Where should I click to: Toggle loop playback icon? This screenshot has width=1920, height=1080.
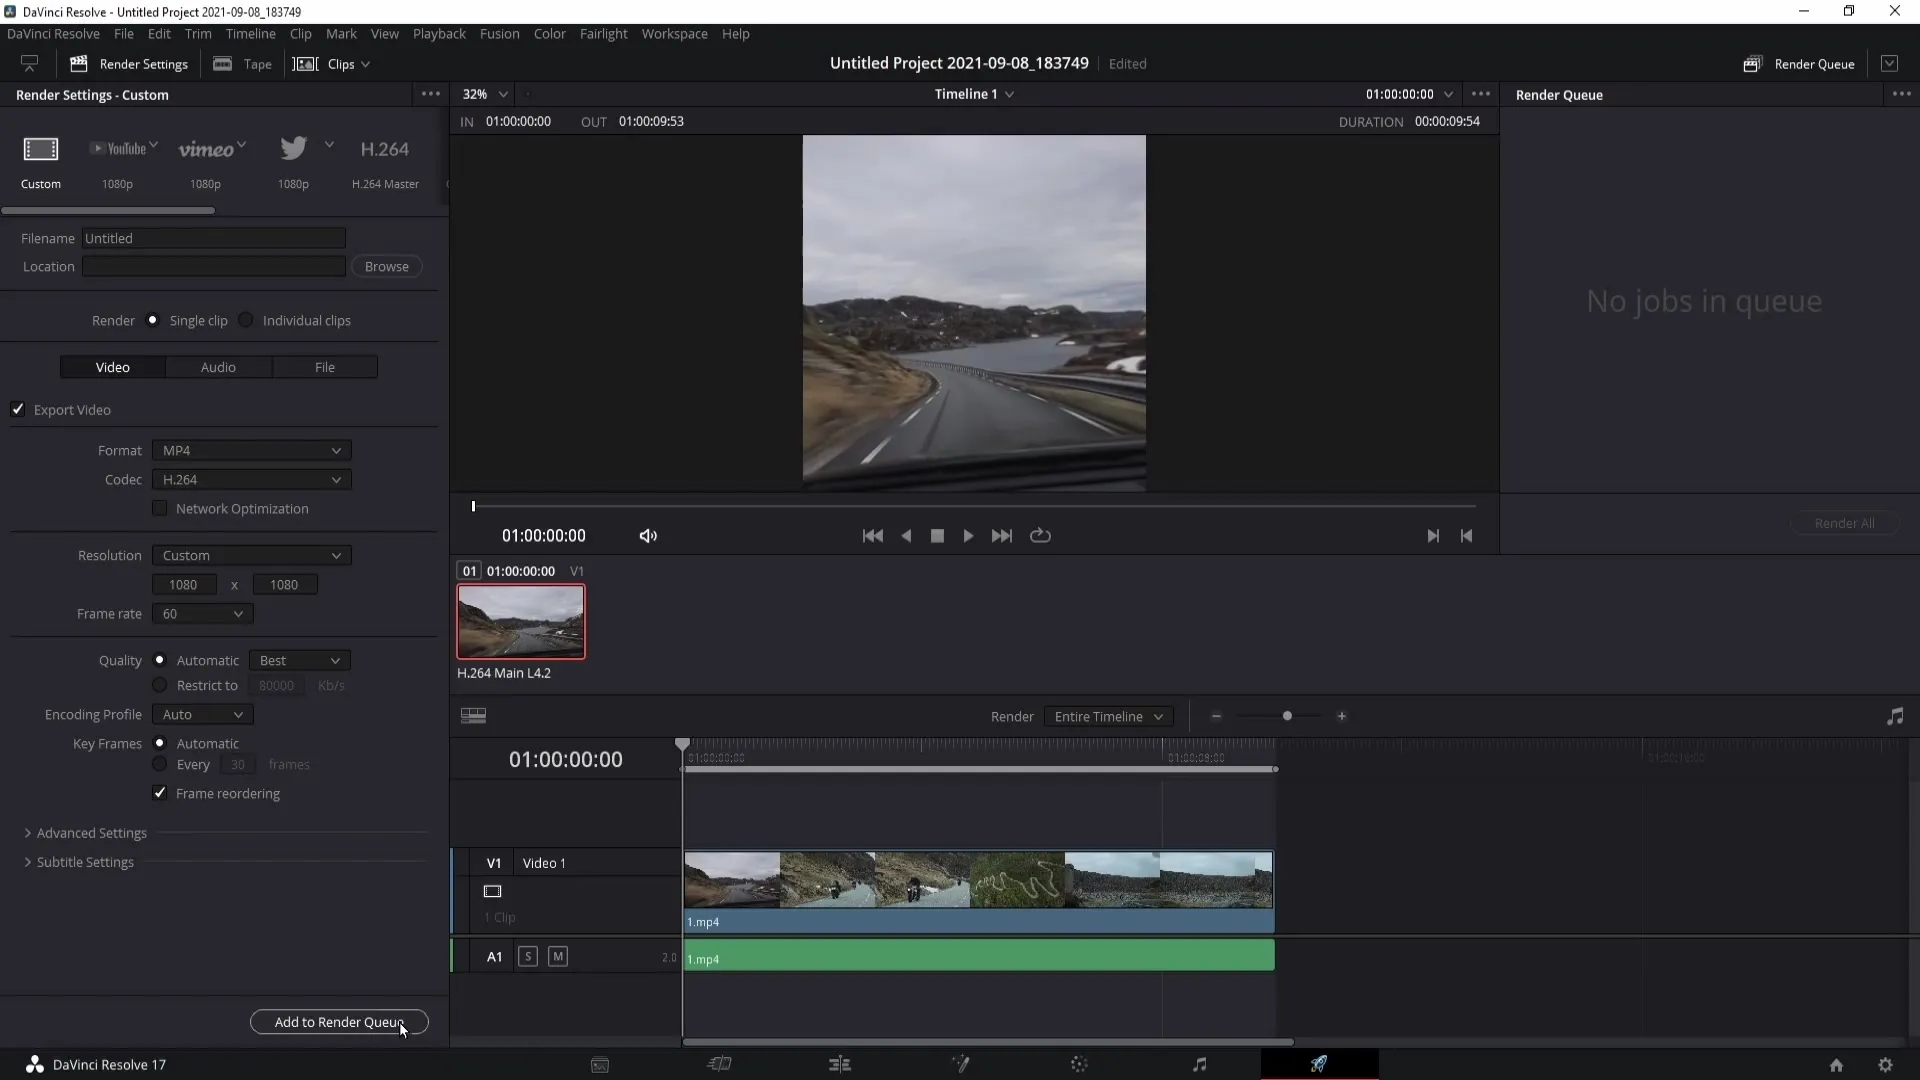coord(1040,536)
